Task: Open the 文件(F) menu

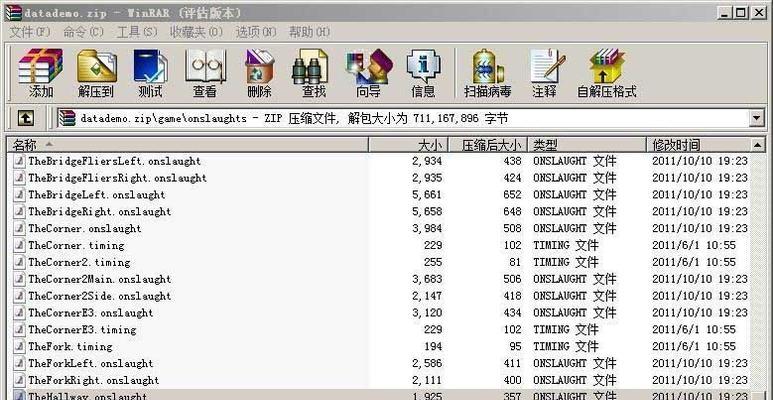Action: click(x=30, y=32)
